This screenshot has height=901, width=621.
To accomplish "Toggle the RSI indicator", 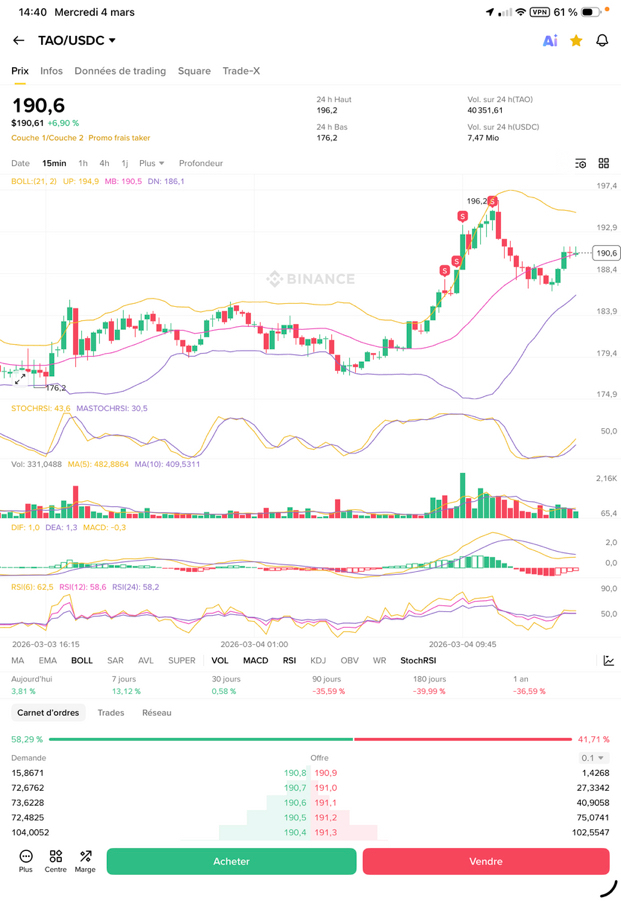I will [x=290, y=661].
